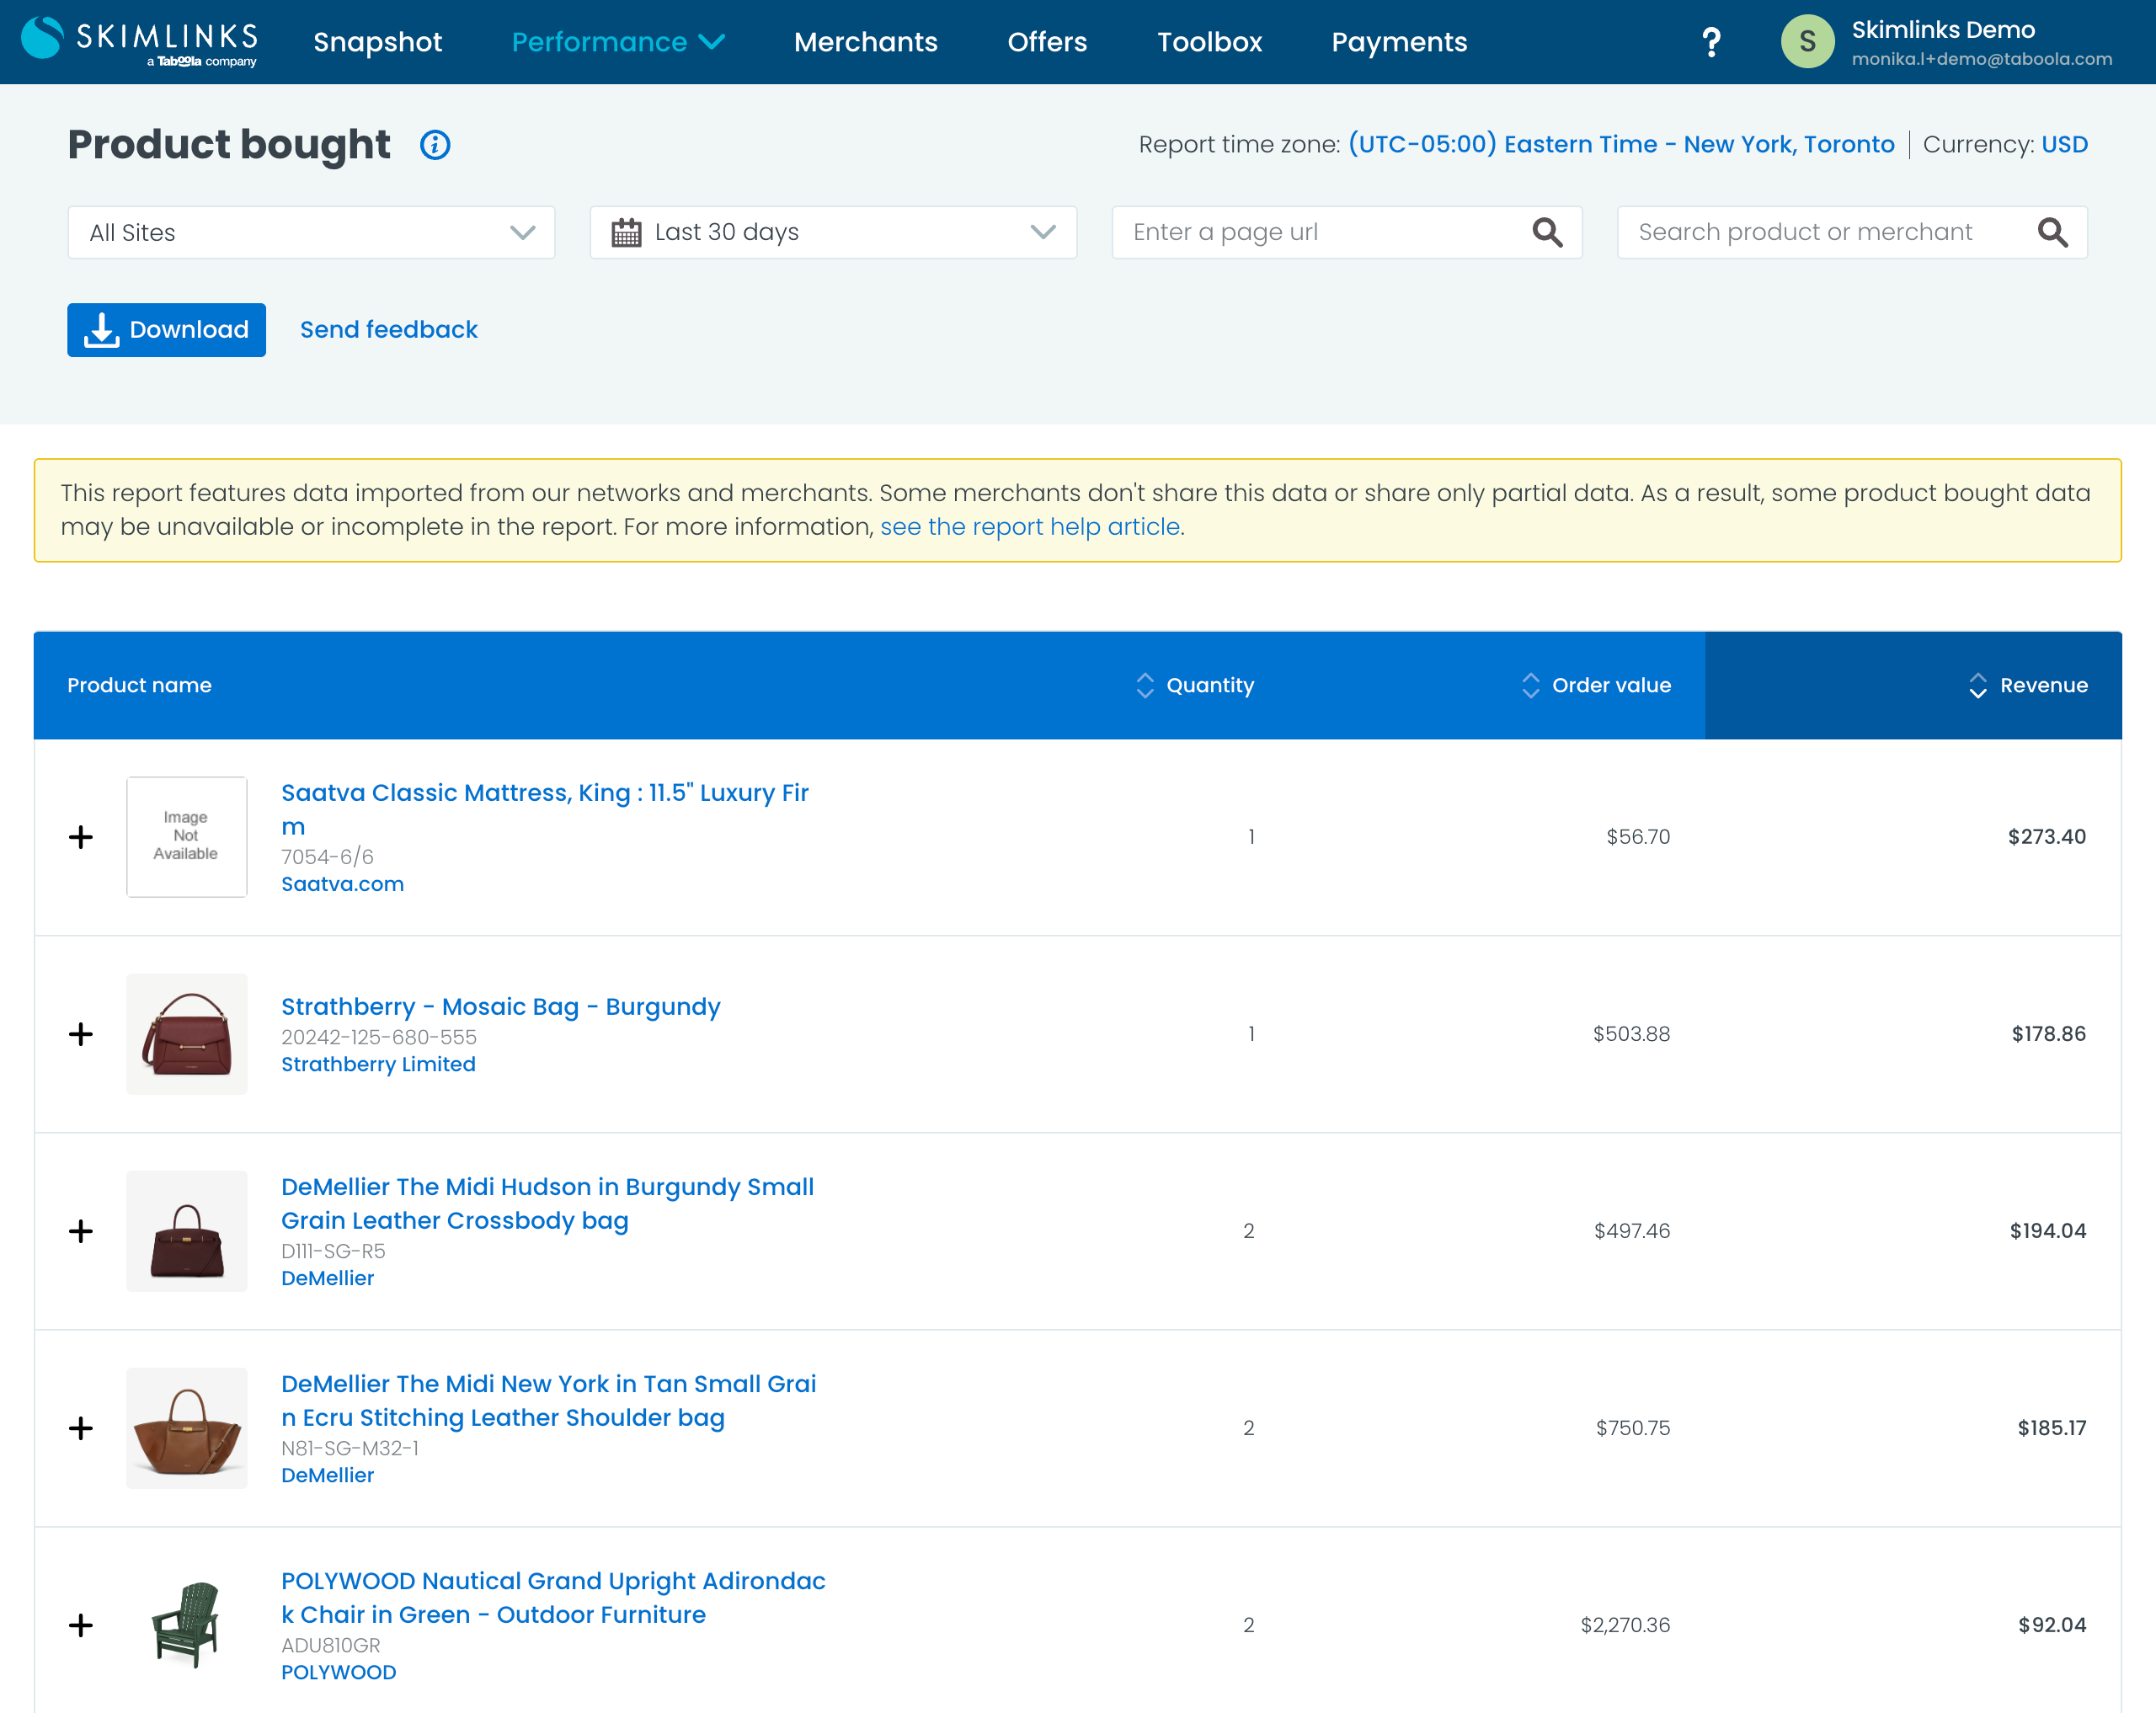Click the Enter a page url field
The image size is (2156, 1713).
click(x=1320, y=233)
